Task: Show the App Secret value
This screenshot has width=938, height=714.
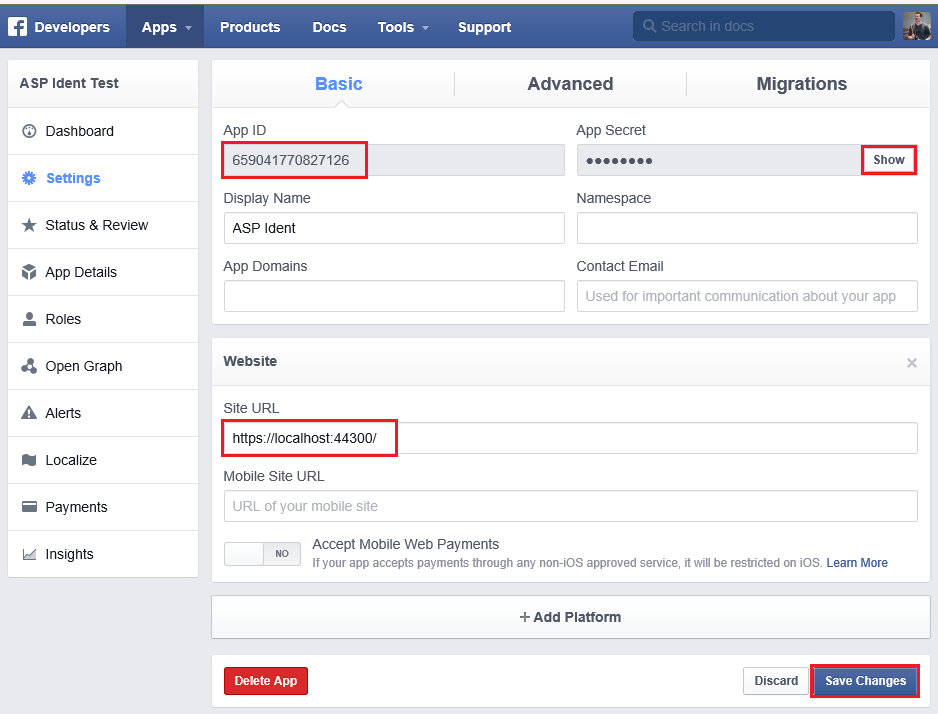Action: pyautogui.click(x=888, y=160)
